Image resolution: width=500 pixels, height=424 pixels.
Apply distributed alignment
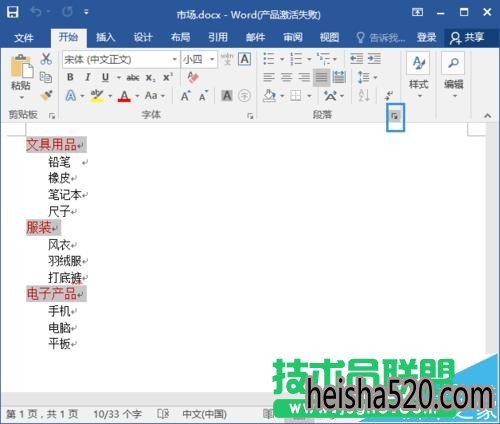(339, 77)
